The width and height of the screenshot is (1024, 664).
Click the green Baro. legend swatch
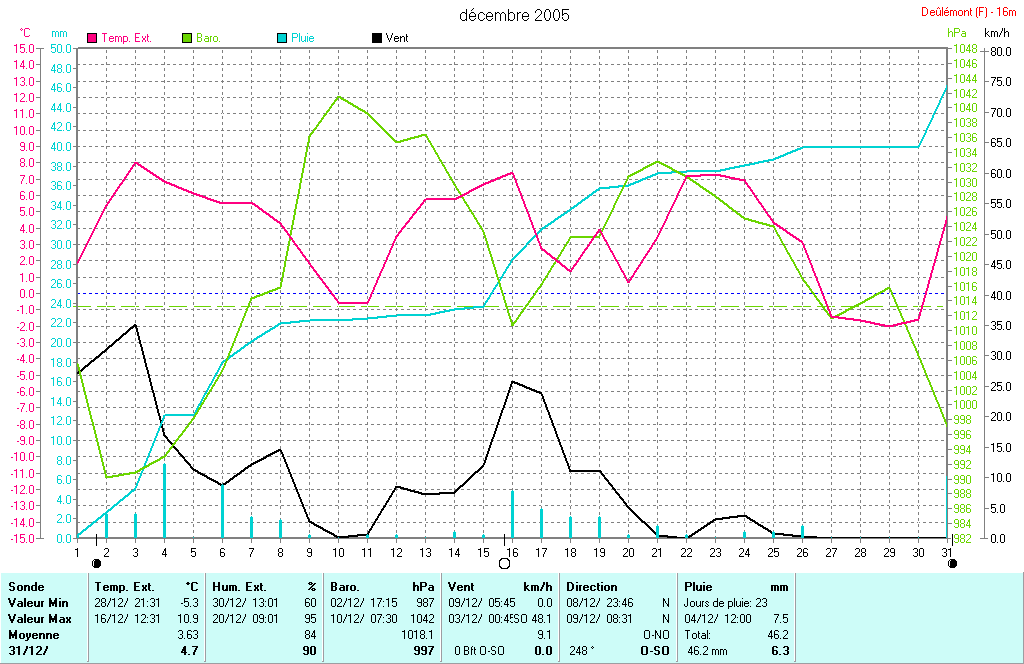click(187, 38)
